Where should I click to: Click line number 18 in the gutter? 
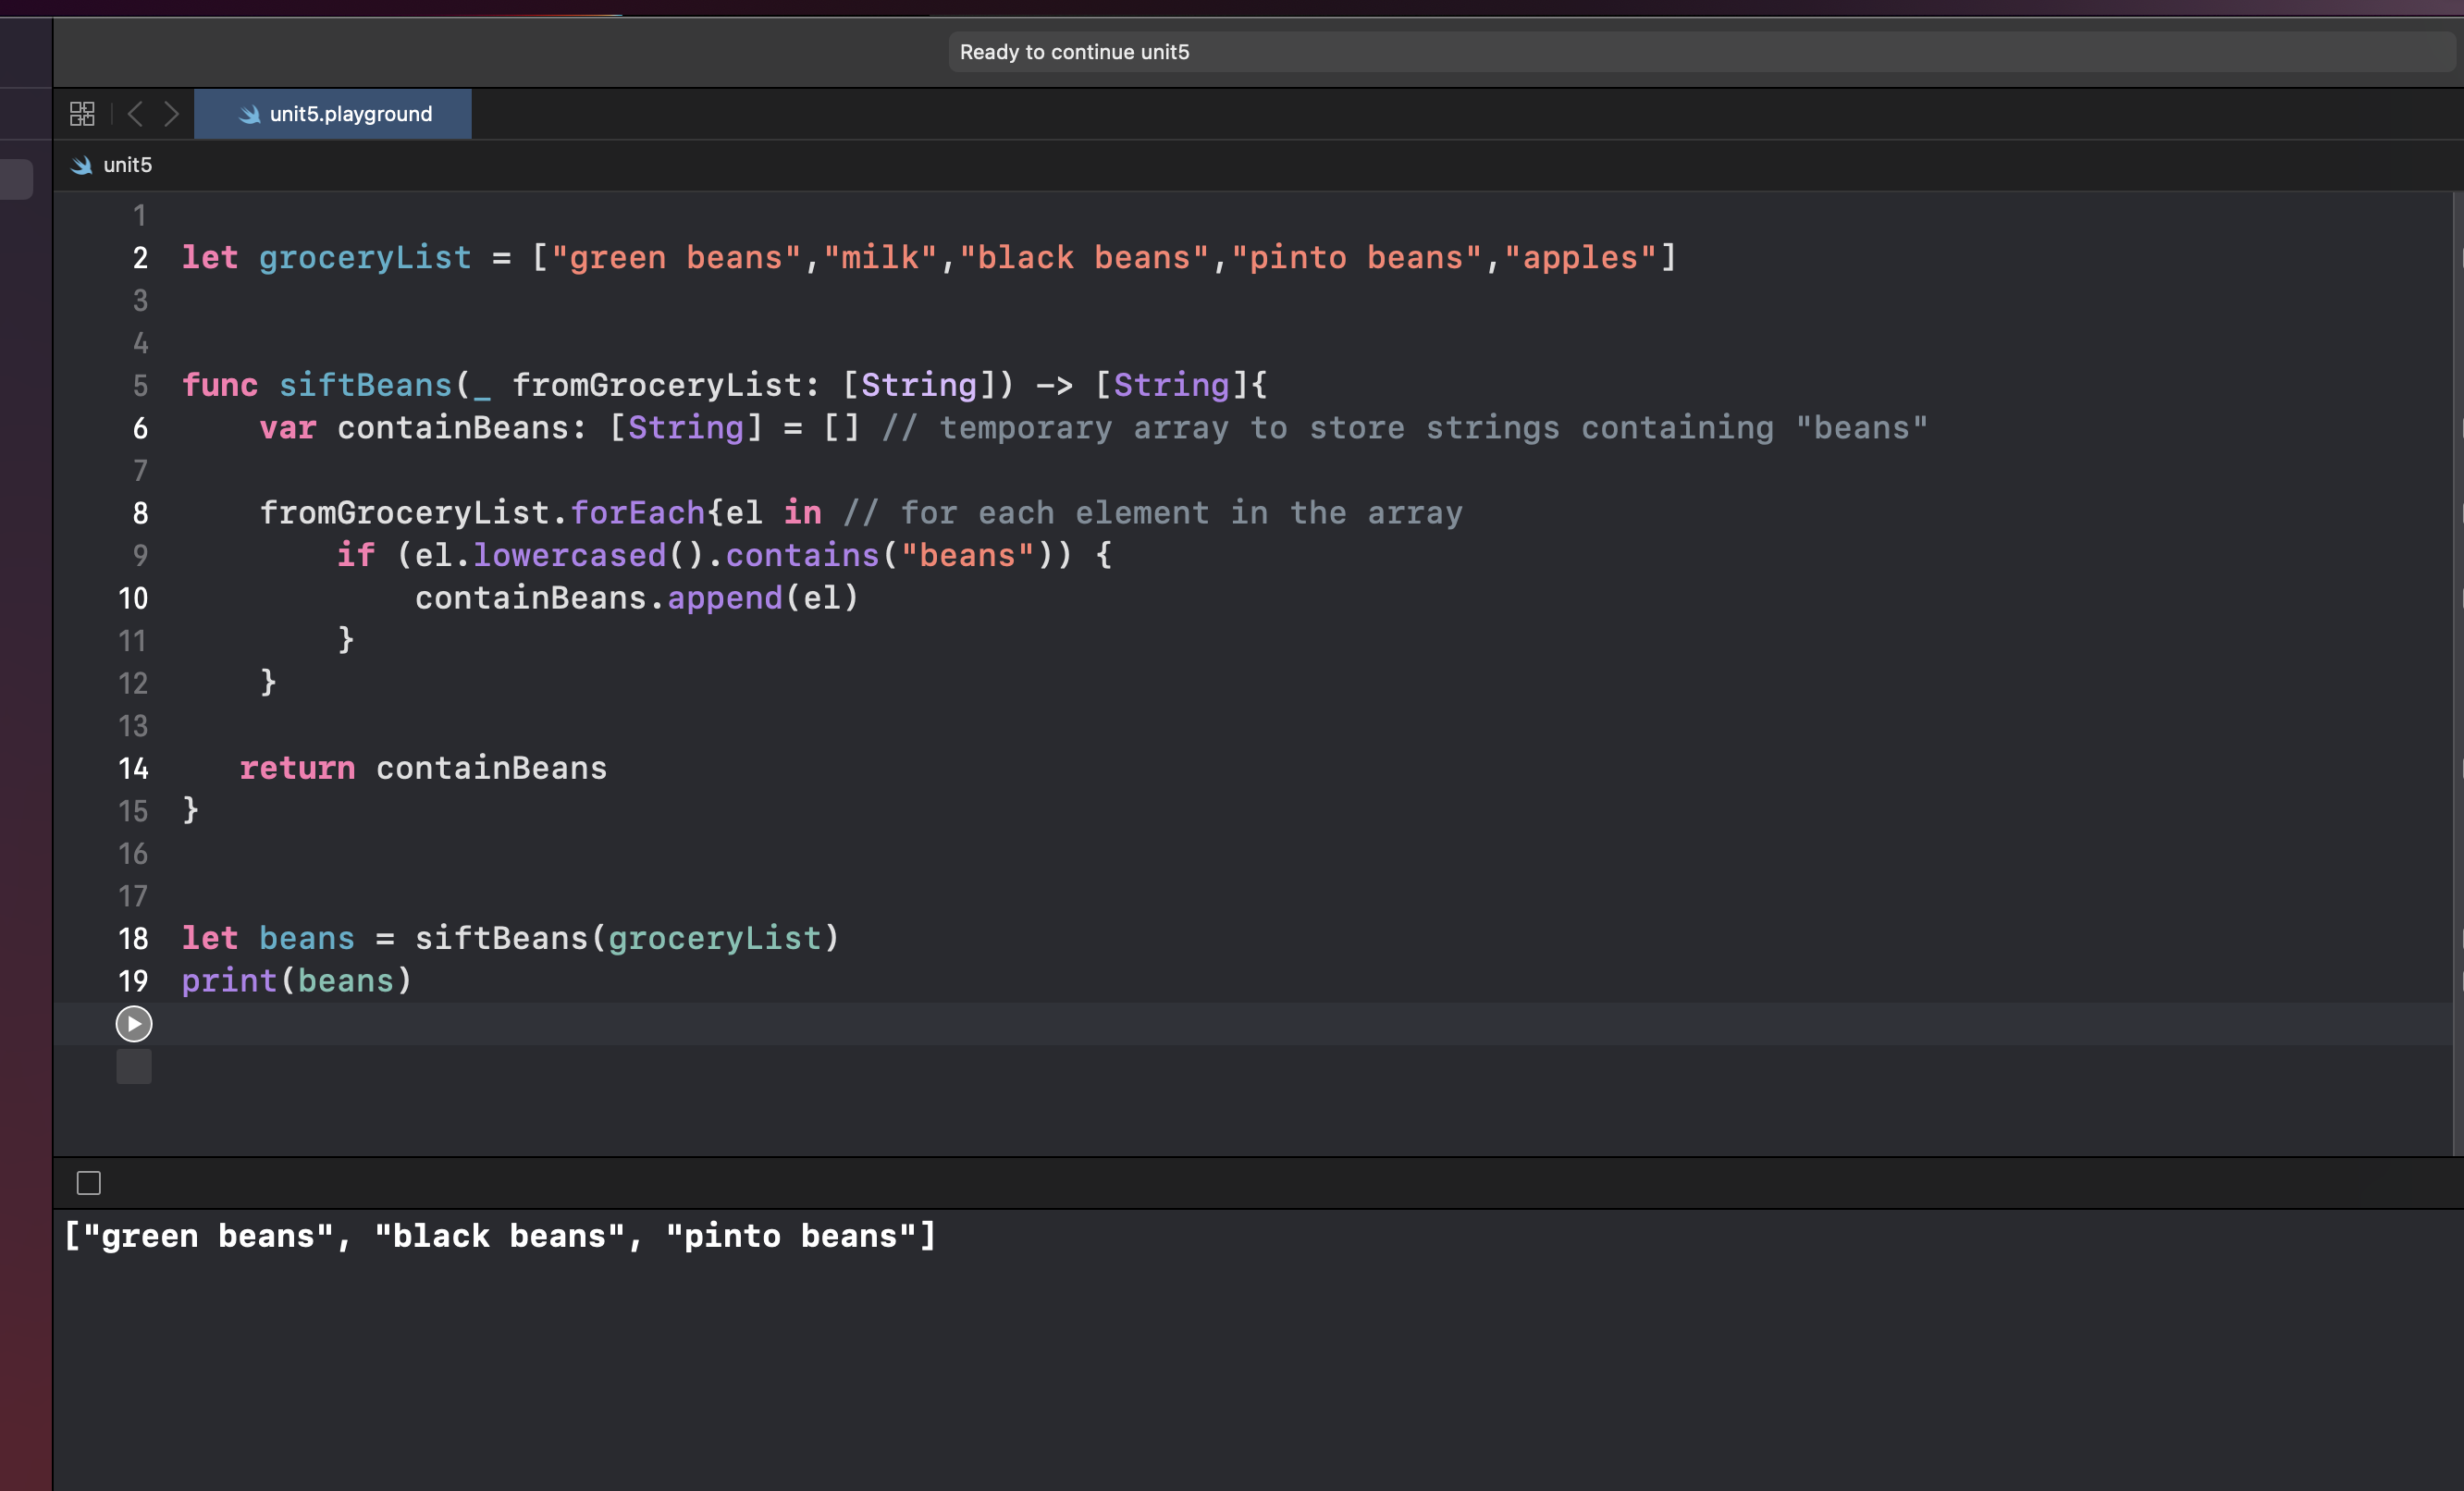pos(133,938)
